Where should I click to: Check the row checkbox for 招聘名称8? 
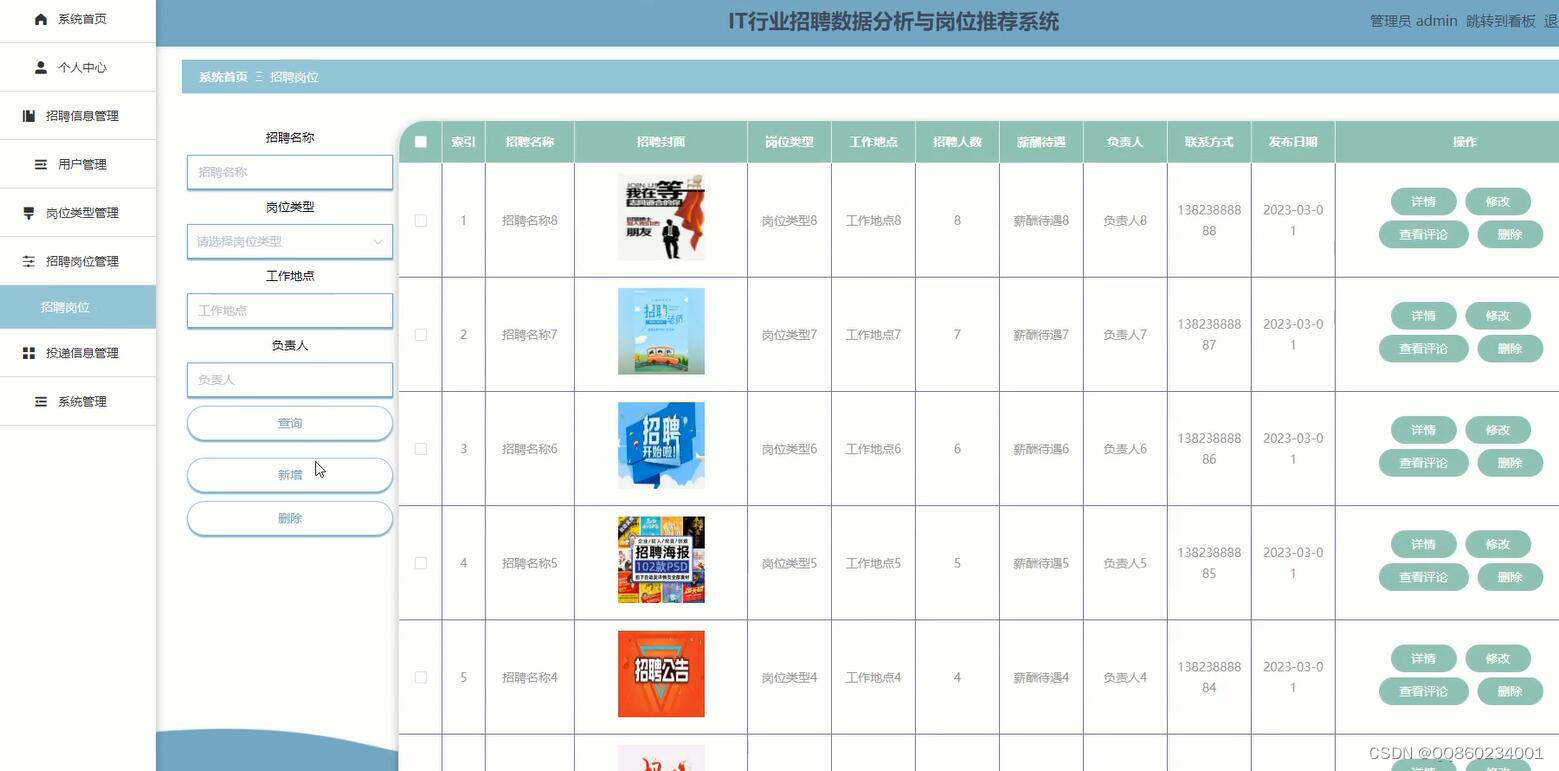click(421, 221)
